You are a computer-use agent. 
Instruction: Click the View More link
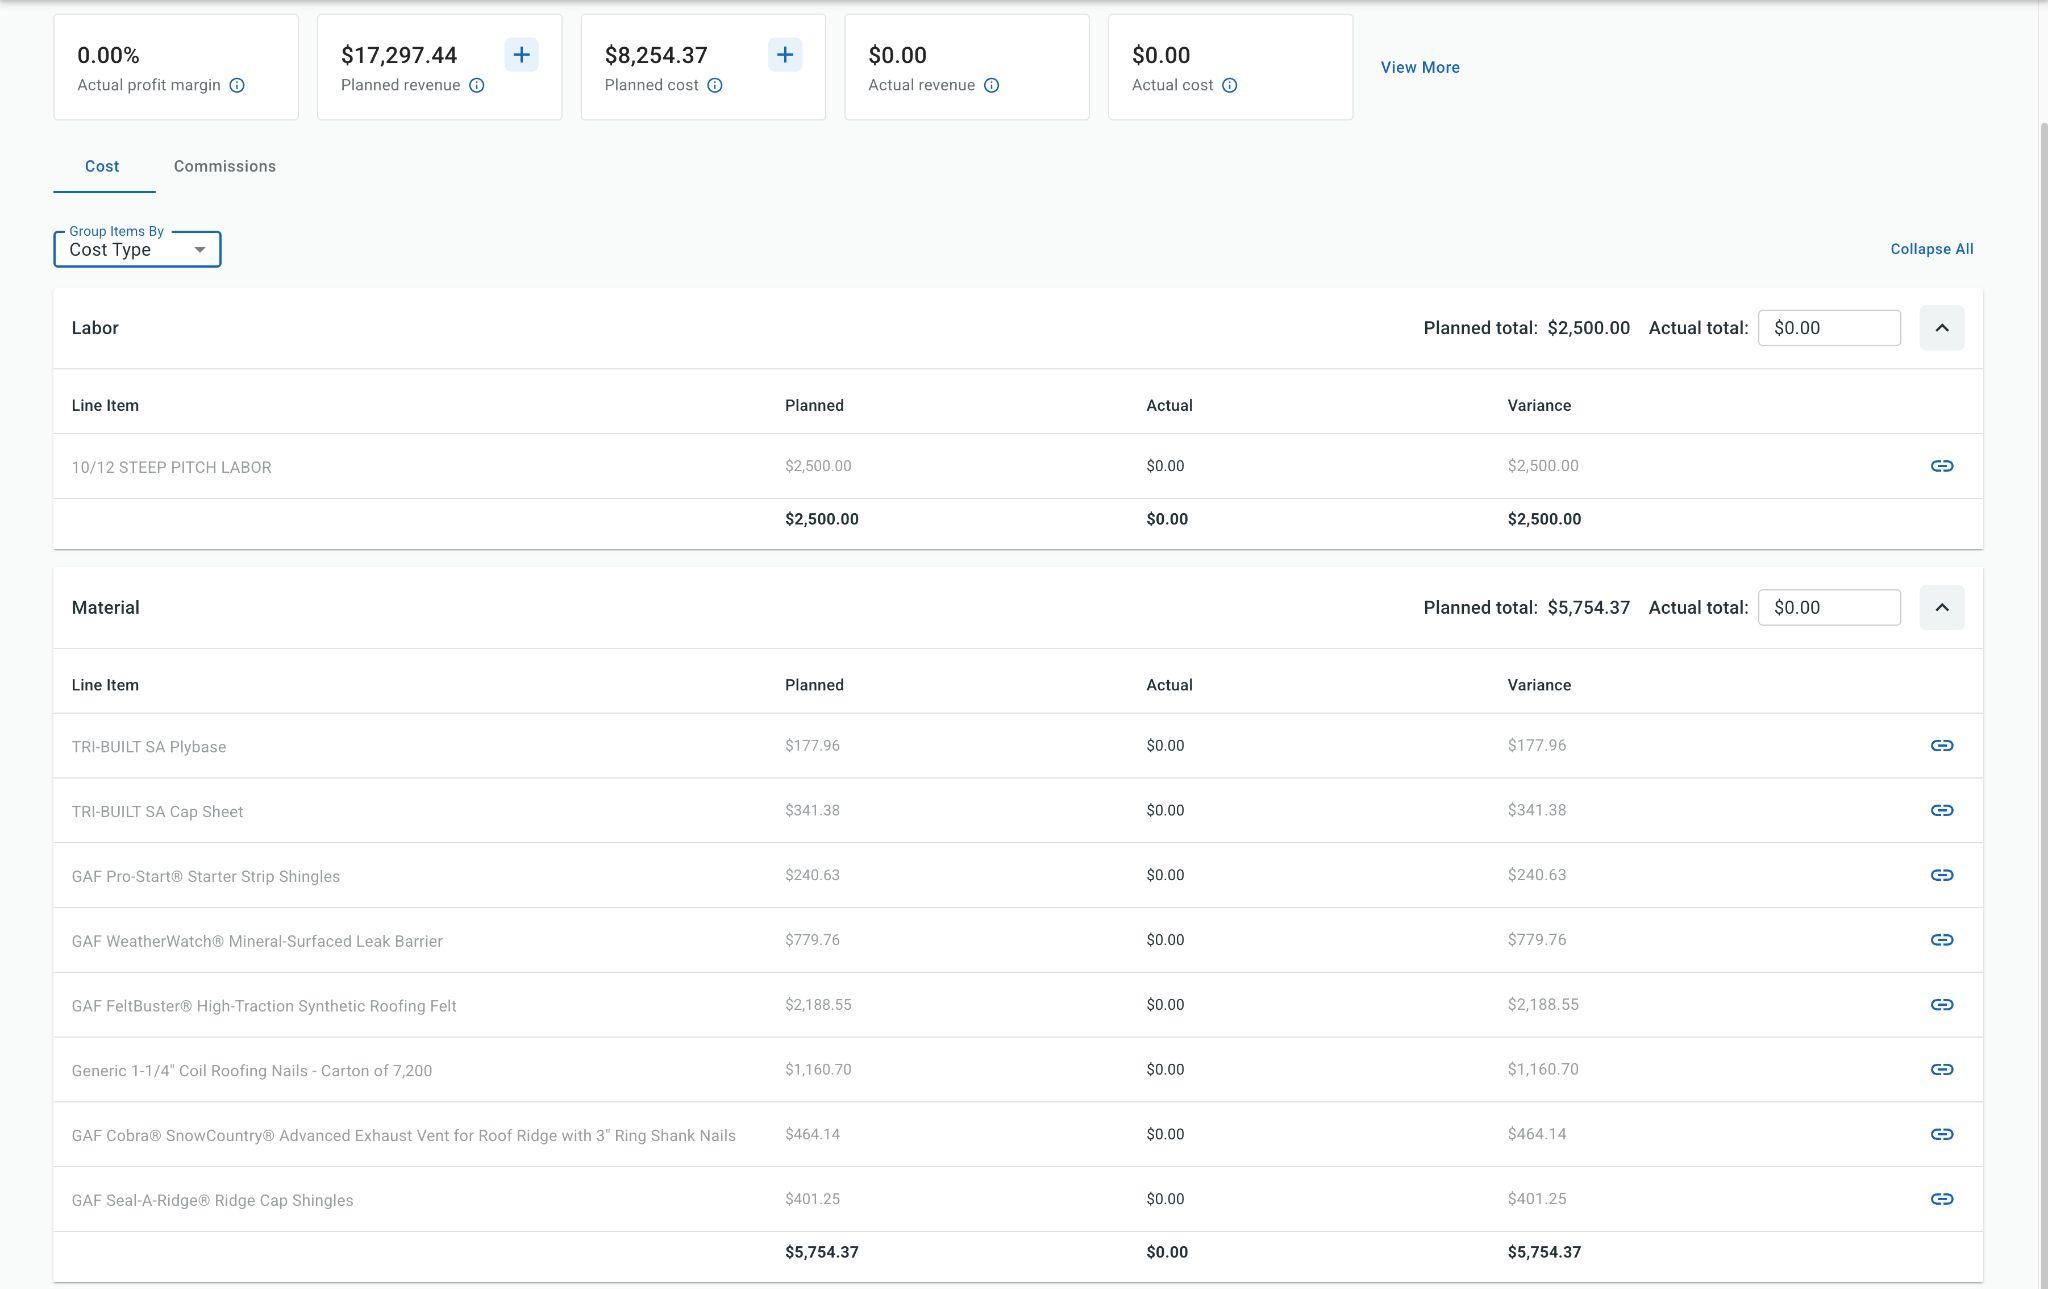tap(1419, 68)
